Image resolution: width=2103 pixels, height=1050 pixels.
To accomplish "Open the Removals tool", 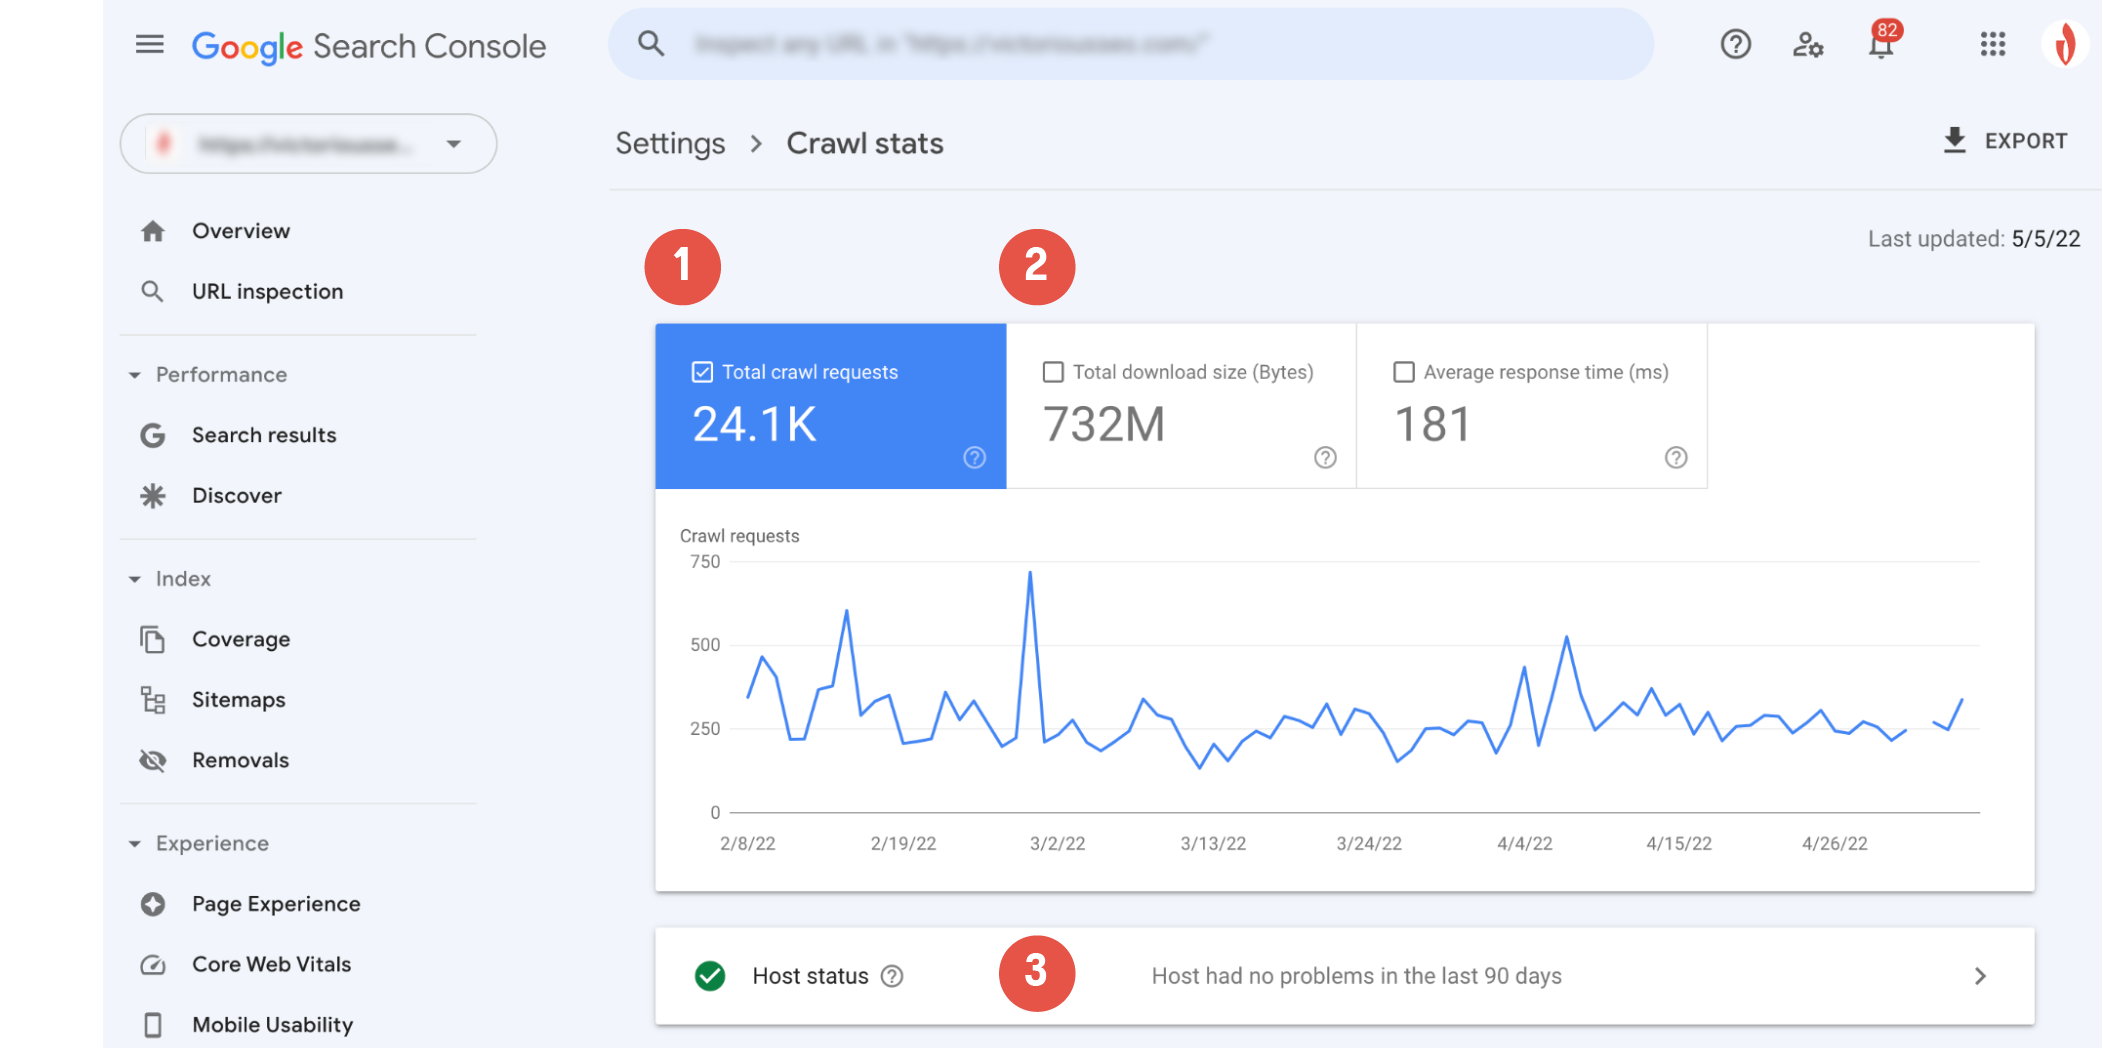I will click(240, 760).
